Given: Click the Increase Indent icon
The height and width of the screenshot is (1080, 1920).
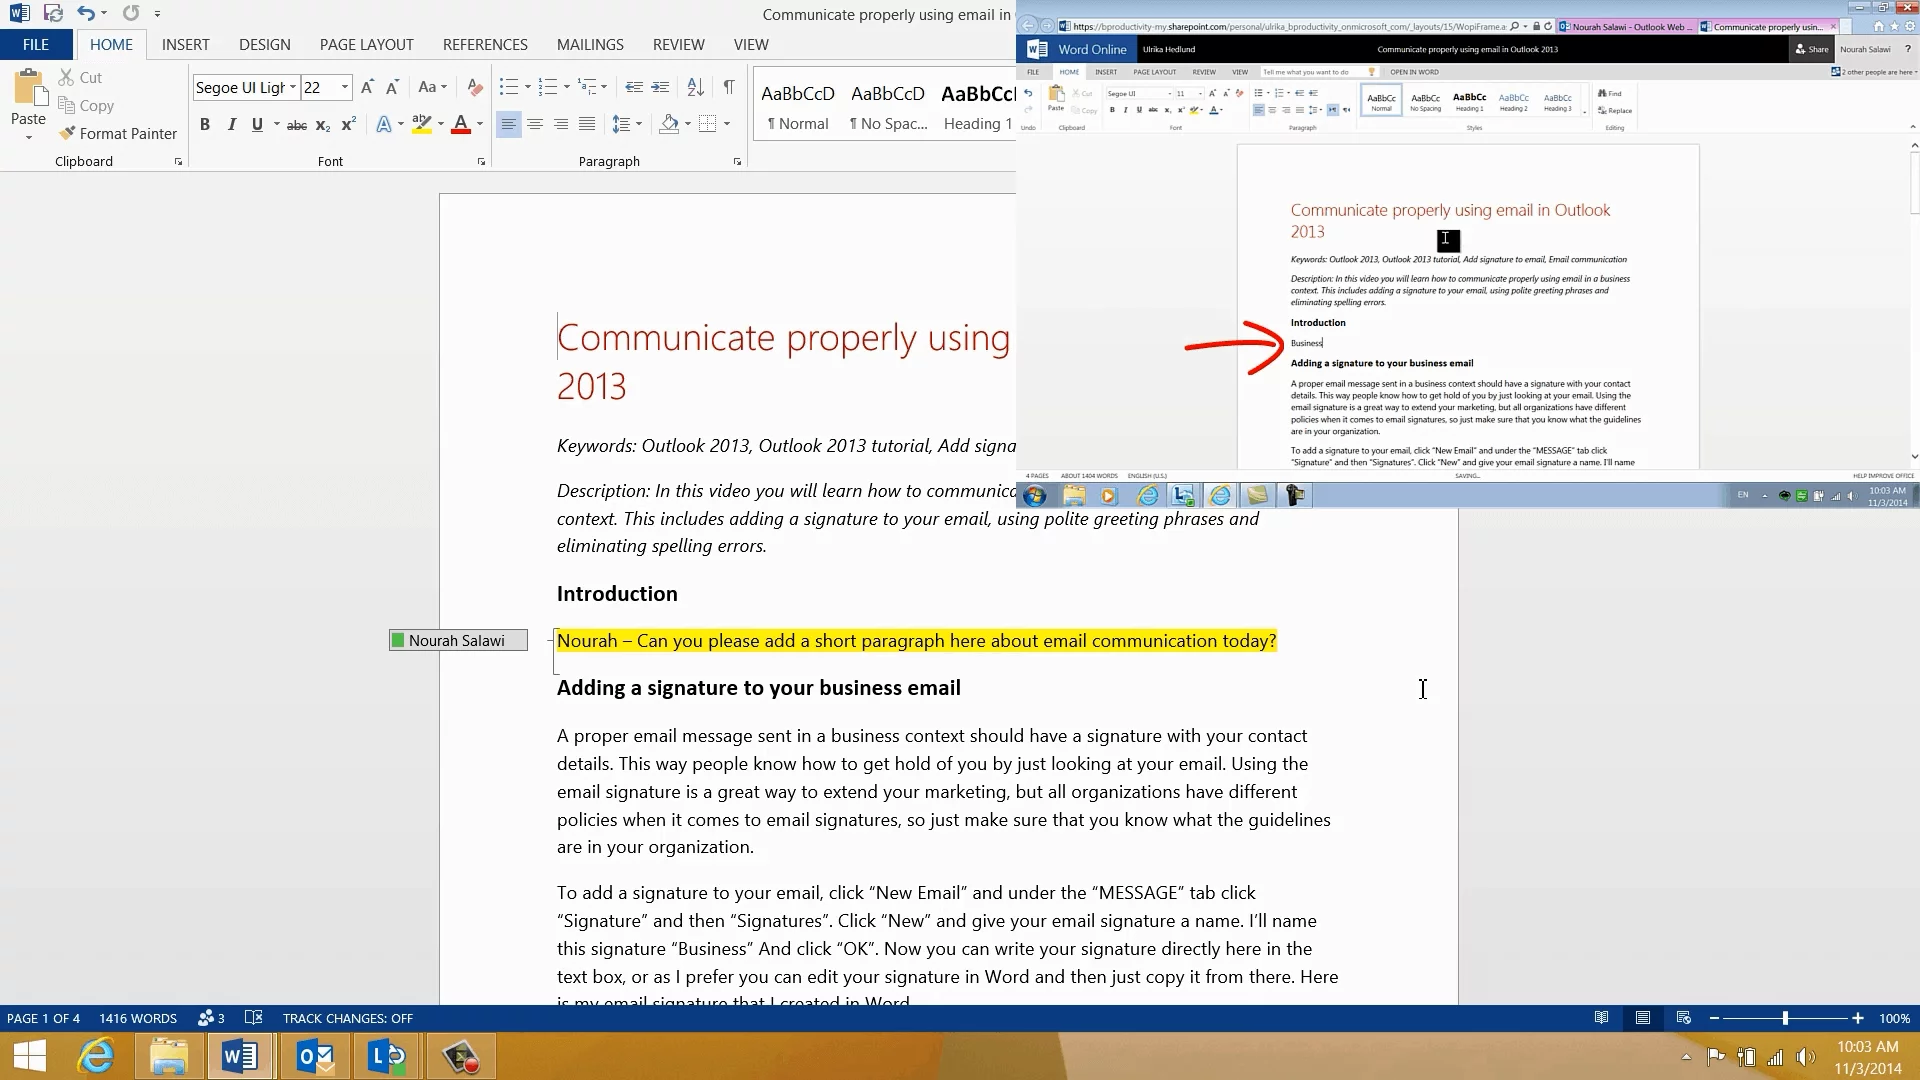Looking at the screenshot, I should tap(660, 87).
